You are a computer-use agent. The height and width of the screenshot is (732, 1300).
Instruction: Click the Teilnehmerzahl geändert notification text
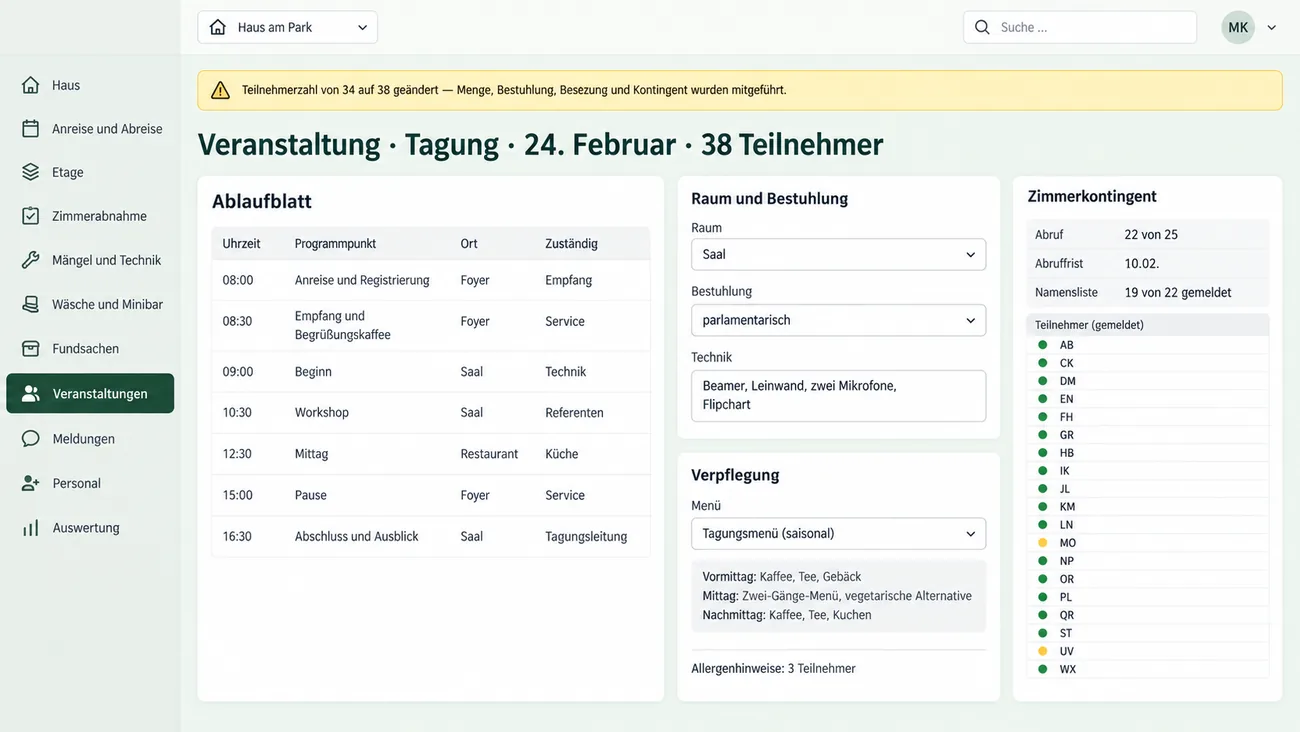click(x=514, y=90)
